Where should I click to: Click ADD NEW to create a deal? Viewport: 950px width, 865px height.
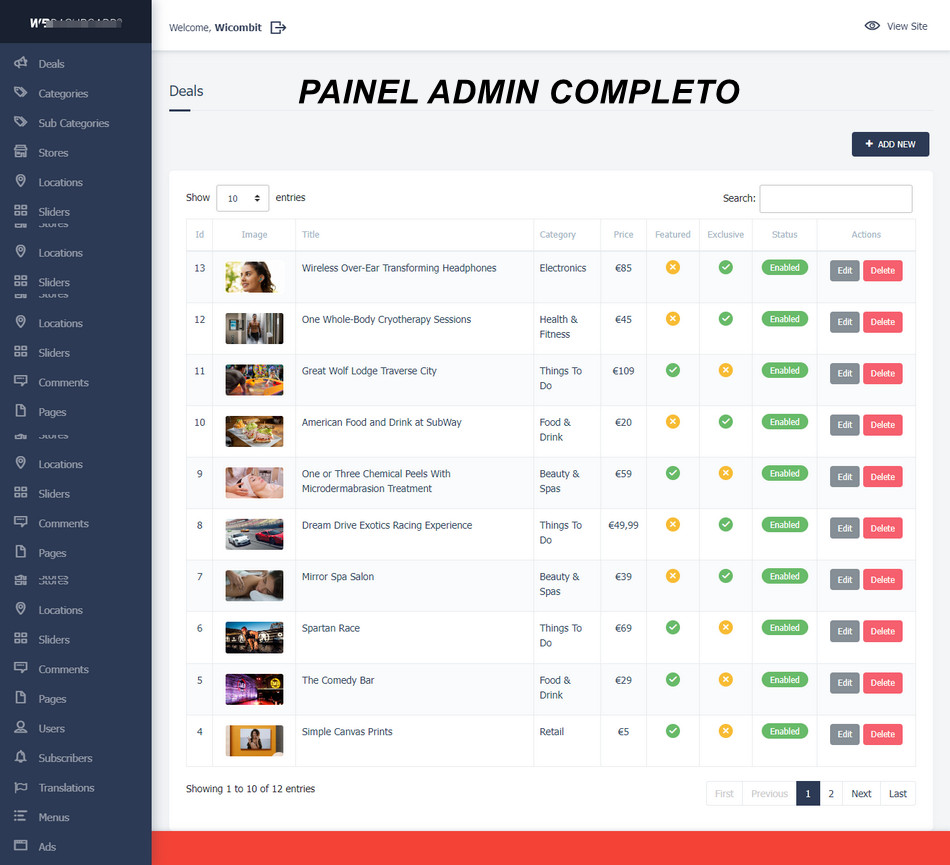tap(889, 144)
